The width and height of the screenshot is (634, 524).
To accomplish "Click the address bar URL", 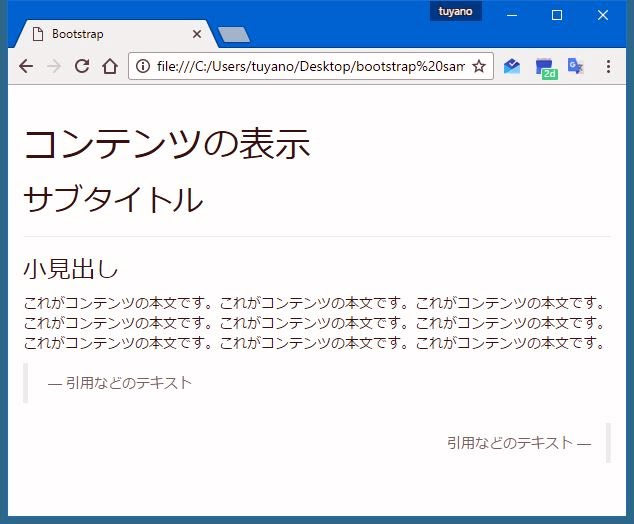I will 310,66.
